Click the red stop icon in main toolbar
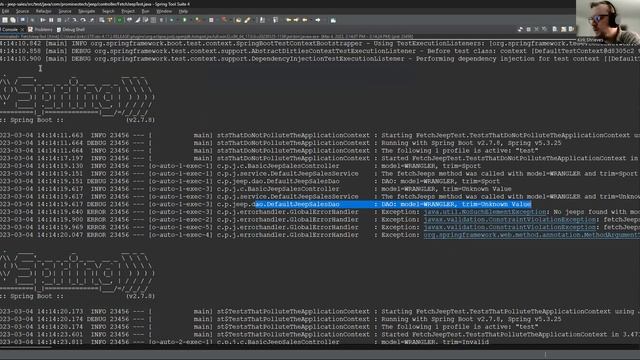The width and height of the screenshot is (640, 360). pyautogui.click(x=211, y=20)
